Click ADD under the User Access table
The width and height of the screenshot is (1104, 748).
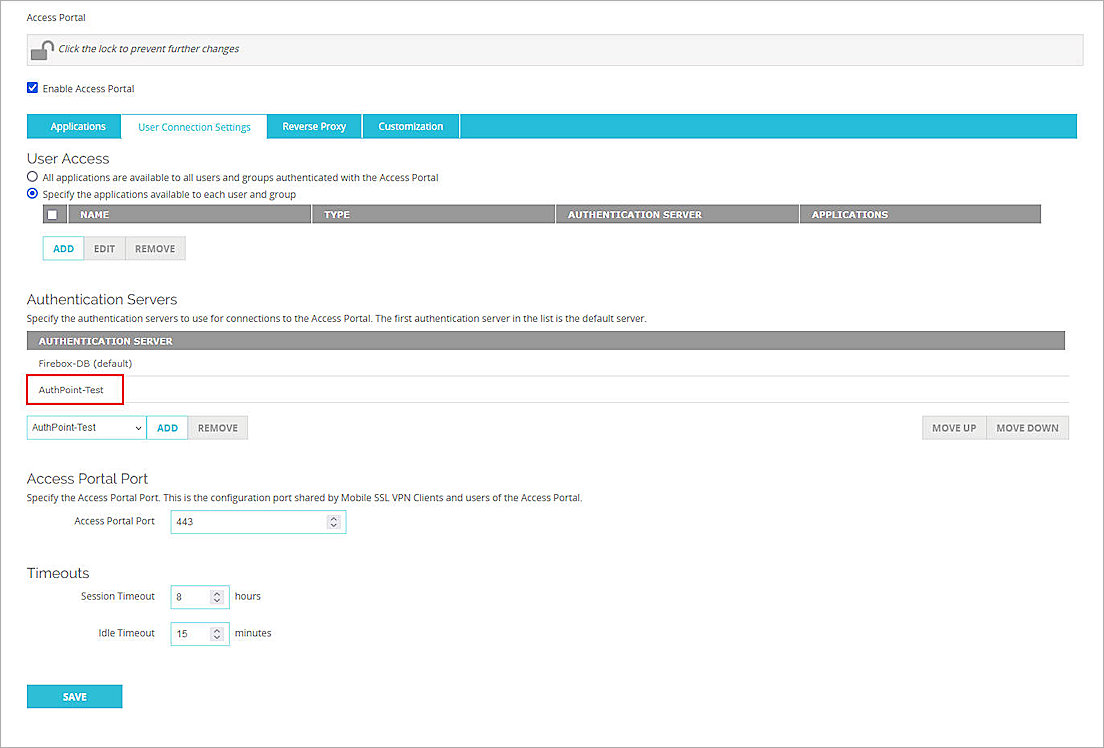pos(62,248)
